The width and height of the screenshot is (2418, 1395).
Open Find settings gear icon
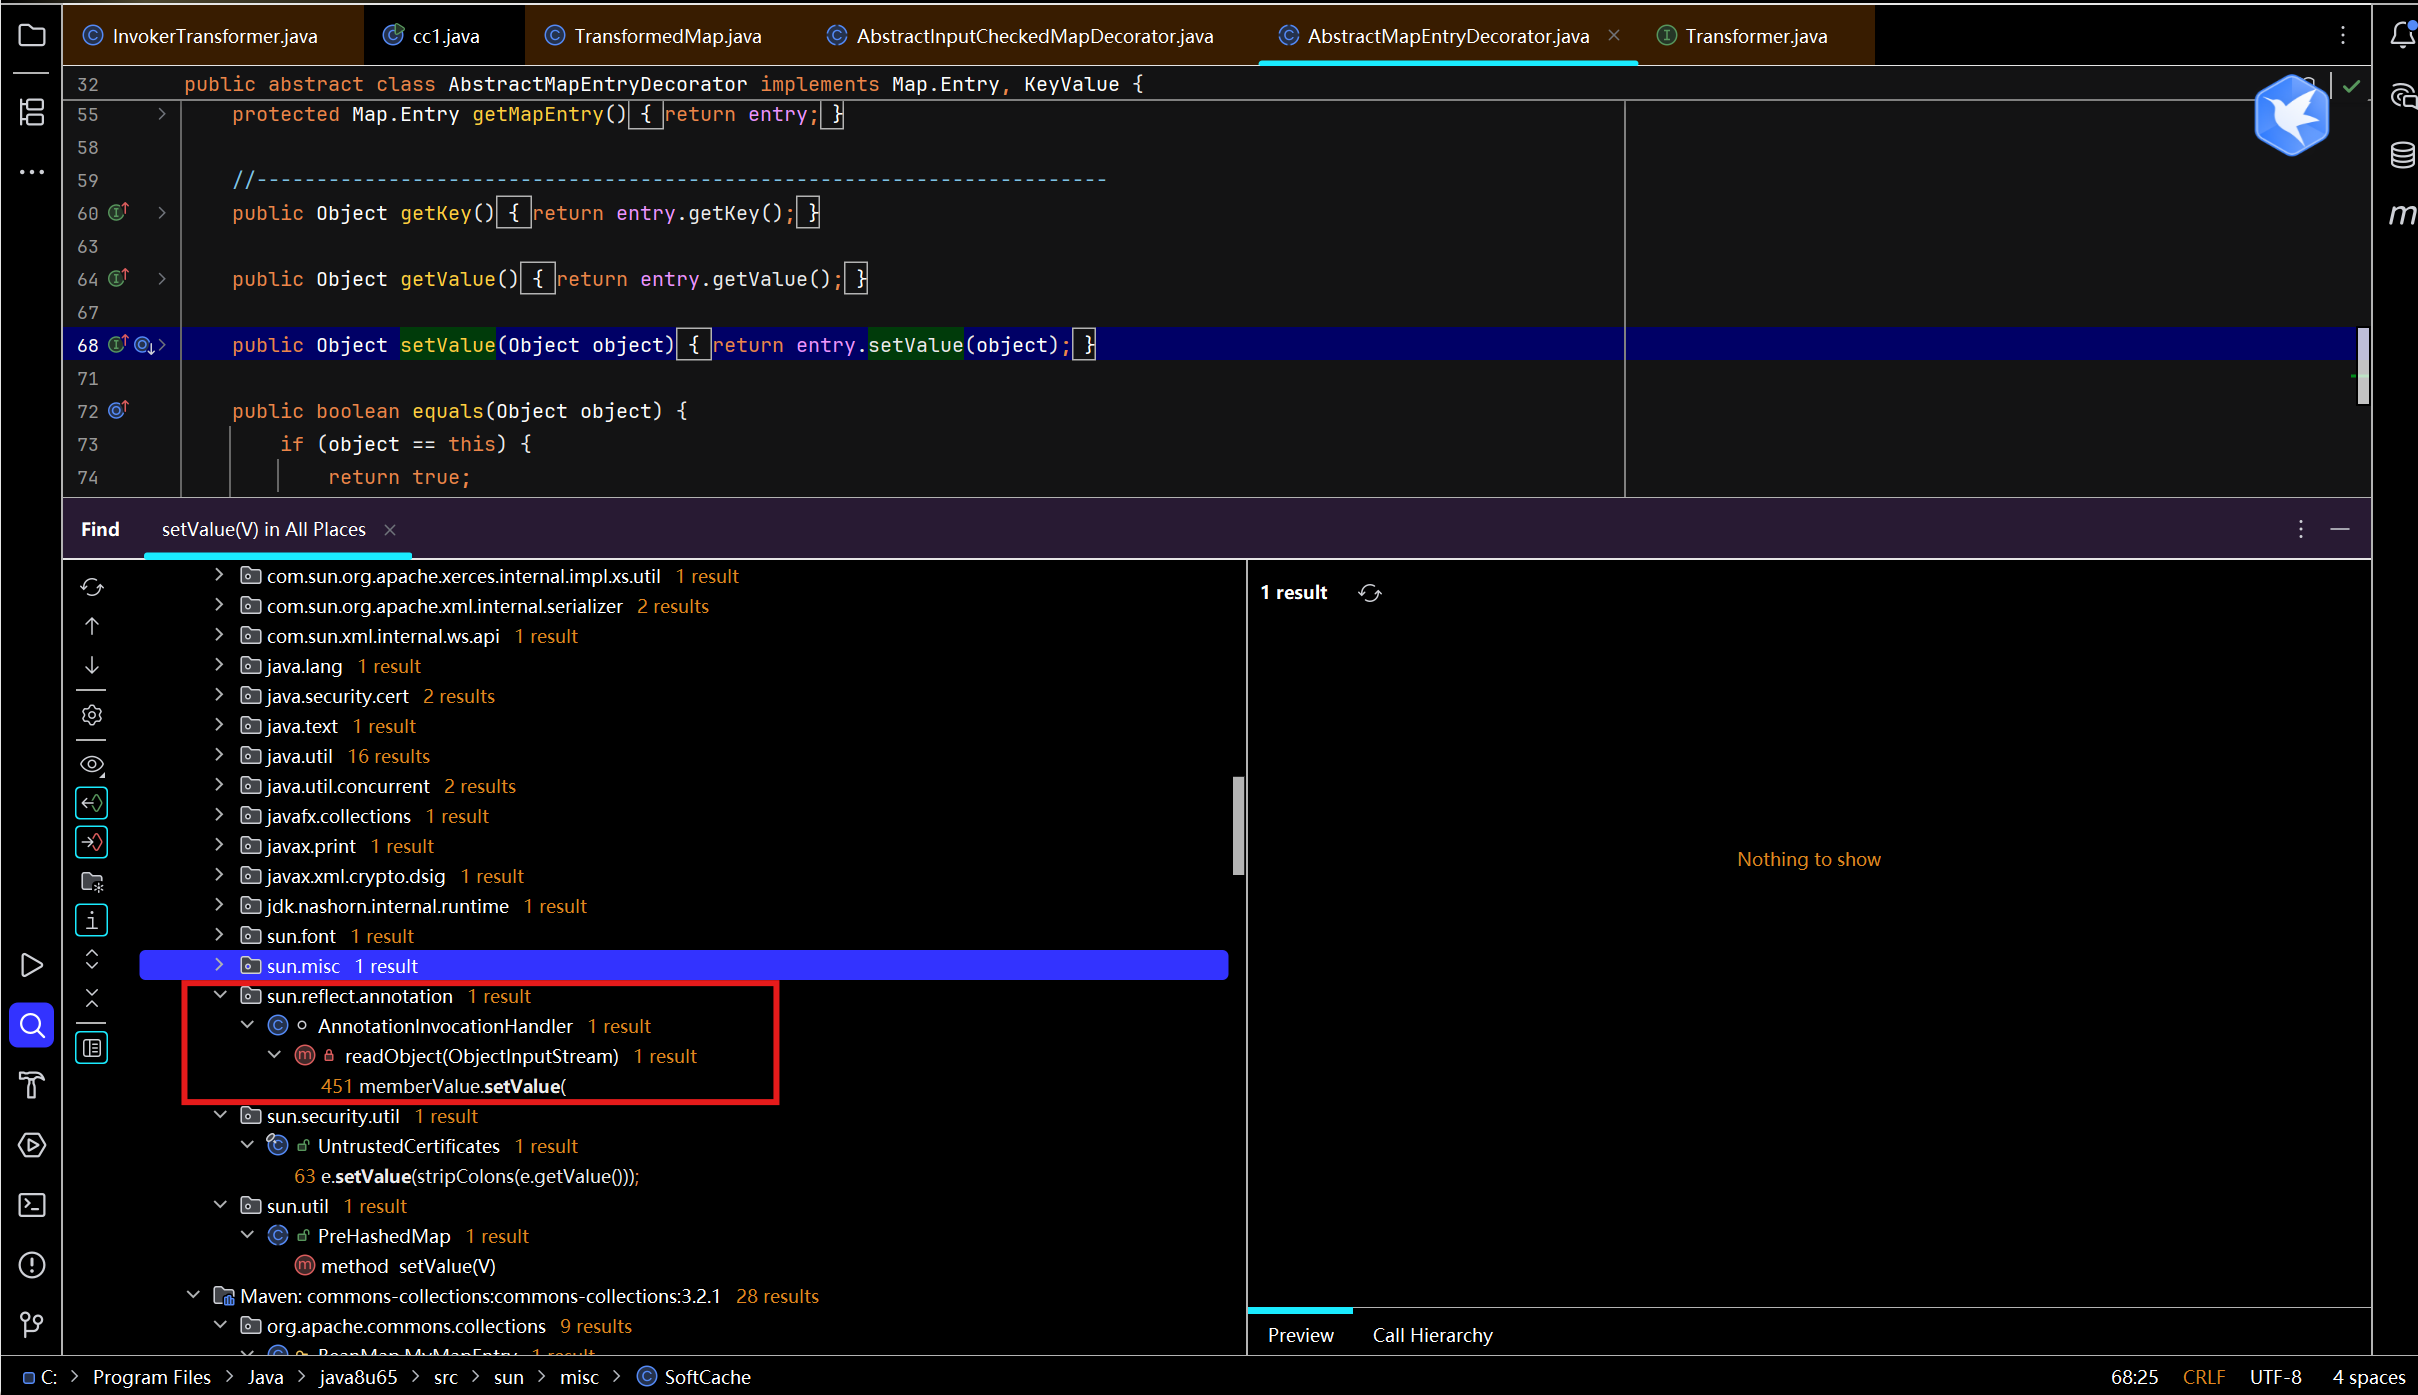click(92, 715)
